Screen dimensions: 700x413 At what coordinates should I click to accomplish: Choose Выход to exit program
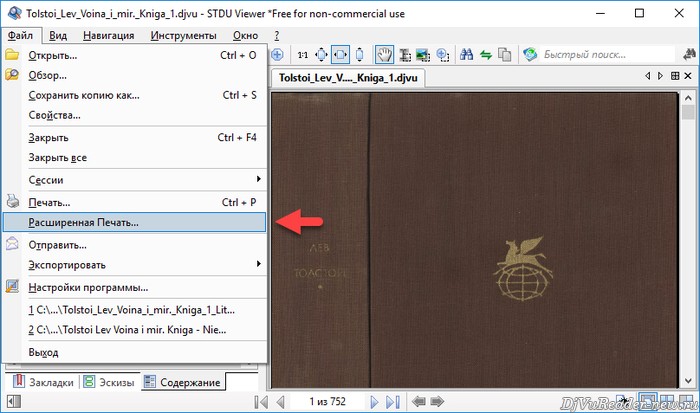134,352
